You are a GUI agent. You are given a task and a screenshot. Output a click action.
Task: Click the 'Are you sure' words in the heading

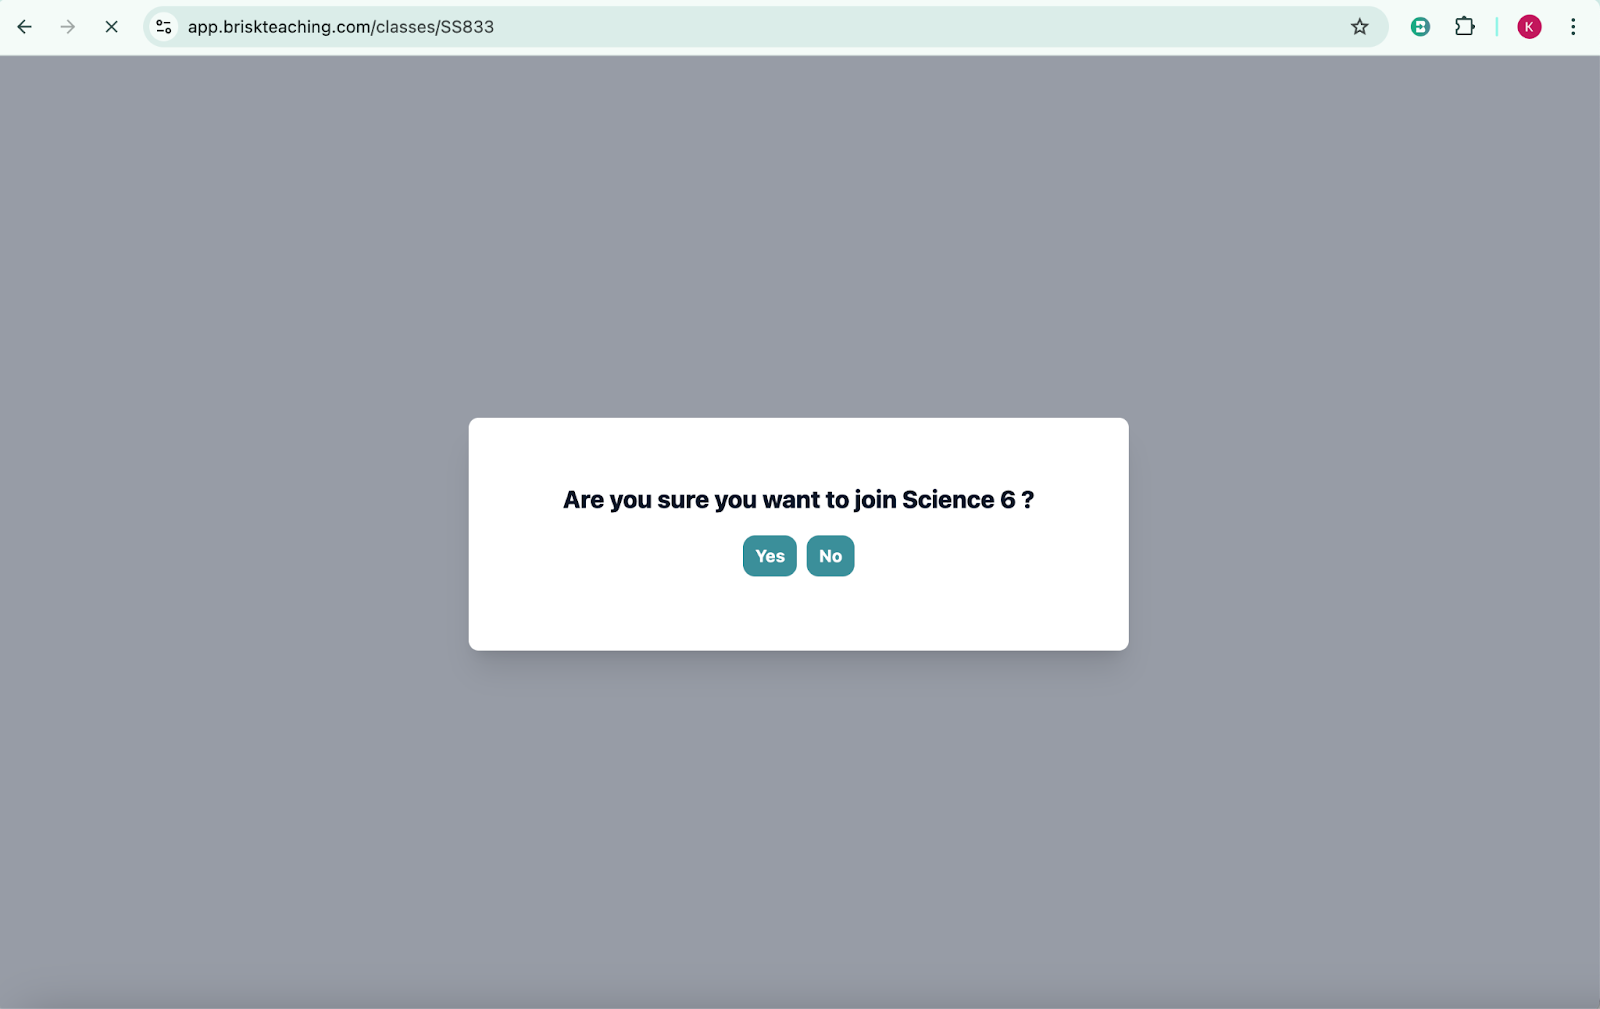[x=608, y=500]
